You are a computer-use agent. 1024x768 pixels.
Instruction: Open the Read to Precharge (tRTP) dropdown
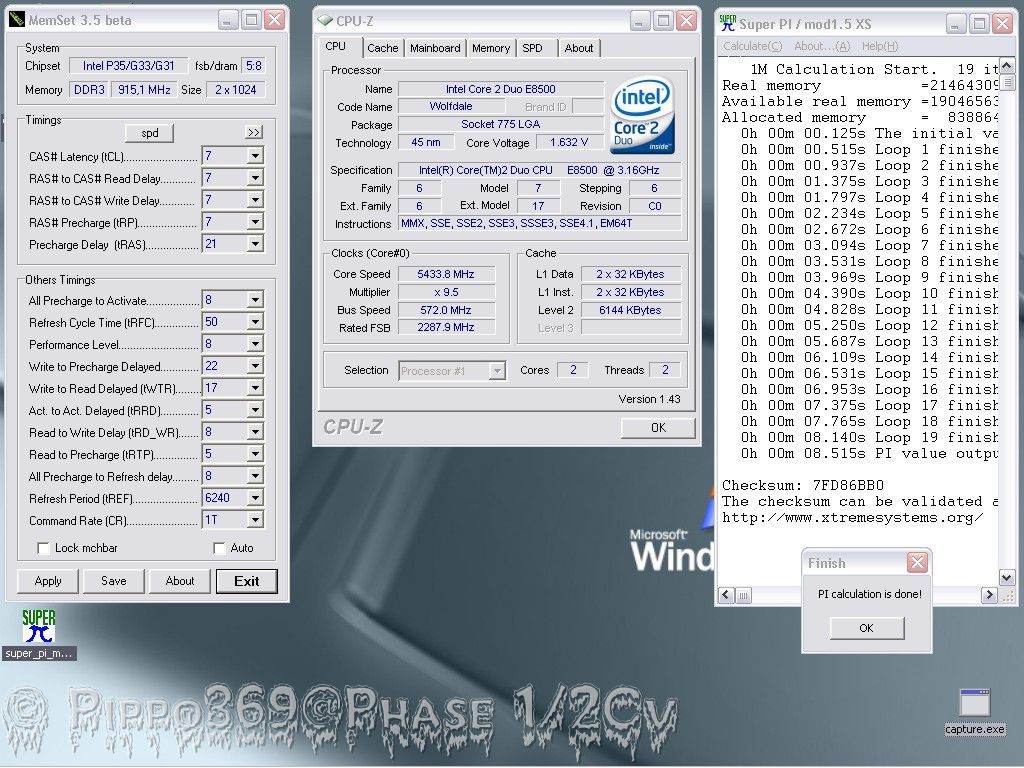click(255, 455)
